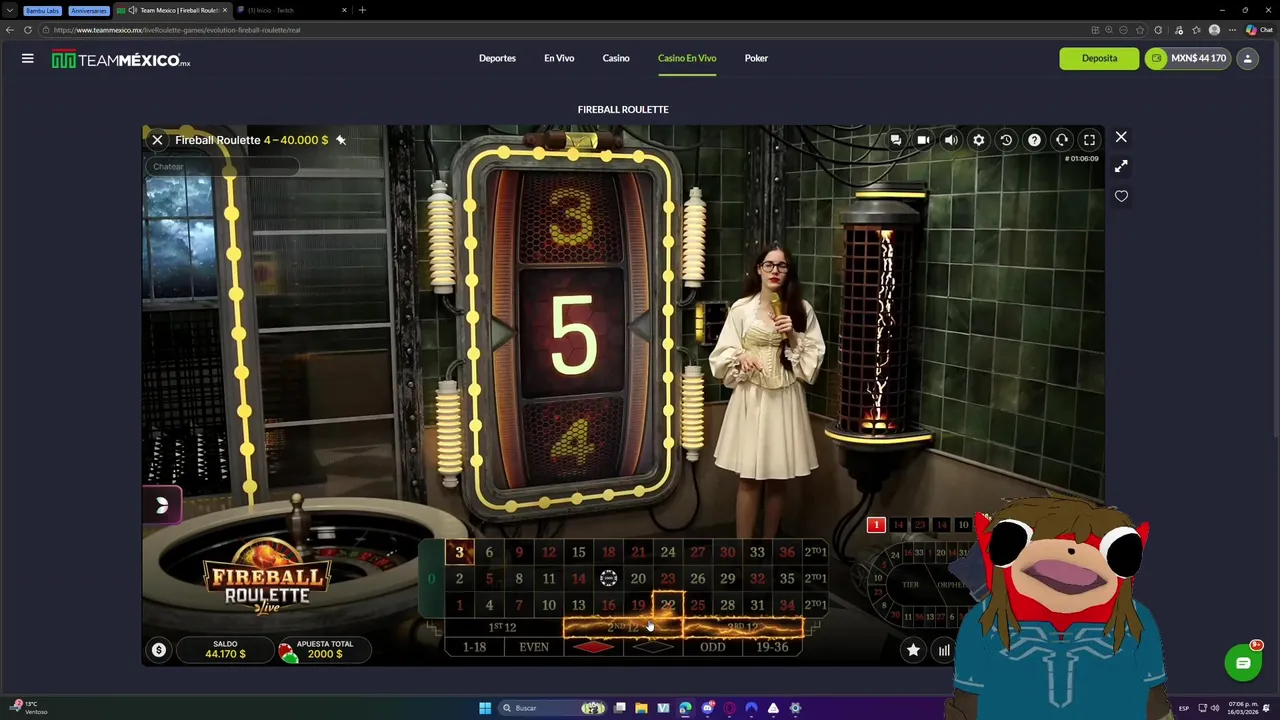Open the En Vivo section
This screenshot has width=1280, height=720.
tap(559, 58)
